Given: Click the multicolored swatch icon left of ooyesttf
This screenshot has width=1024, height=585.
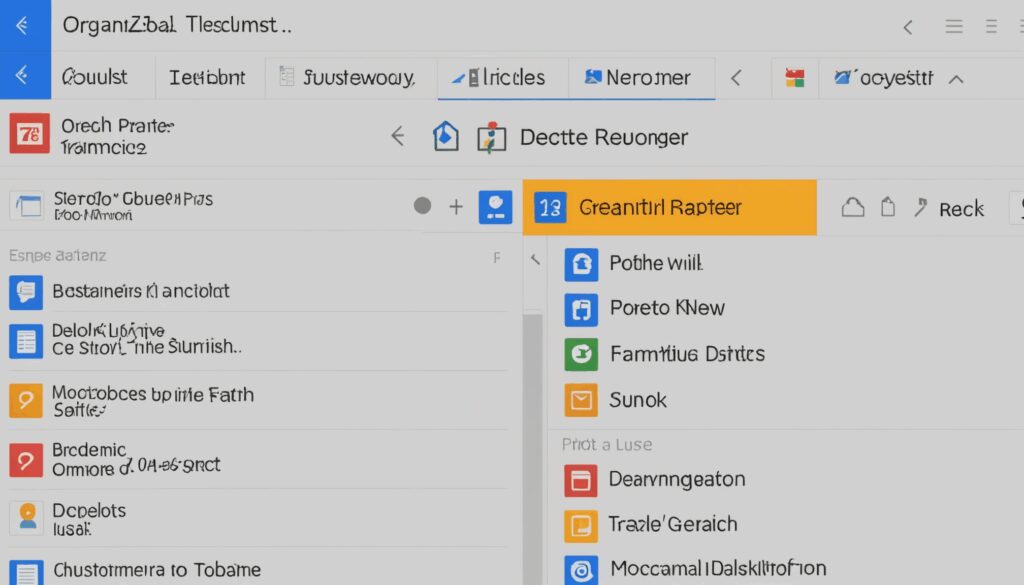Looking at the screenshot, I should 795,78.
